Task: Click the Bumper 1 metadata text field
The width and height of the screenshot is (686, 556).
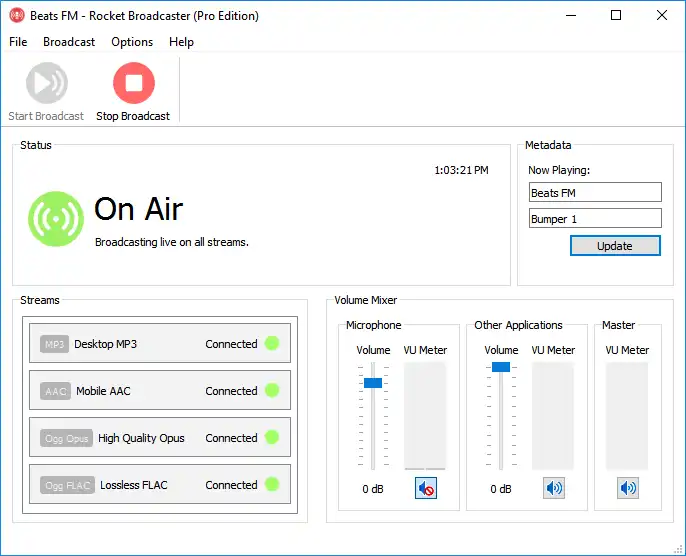Action: coord(595,218)
